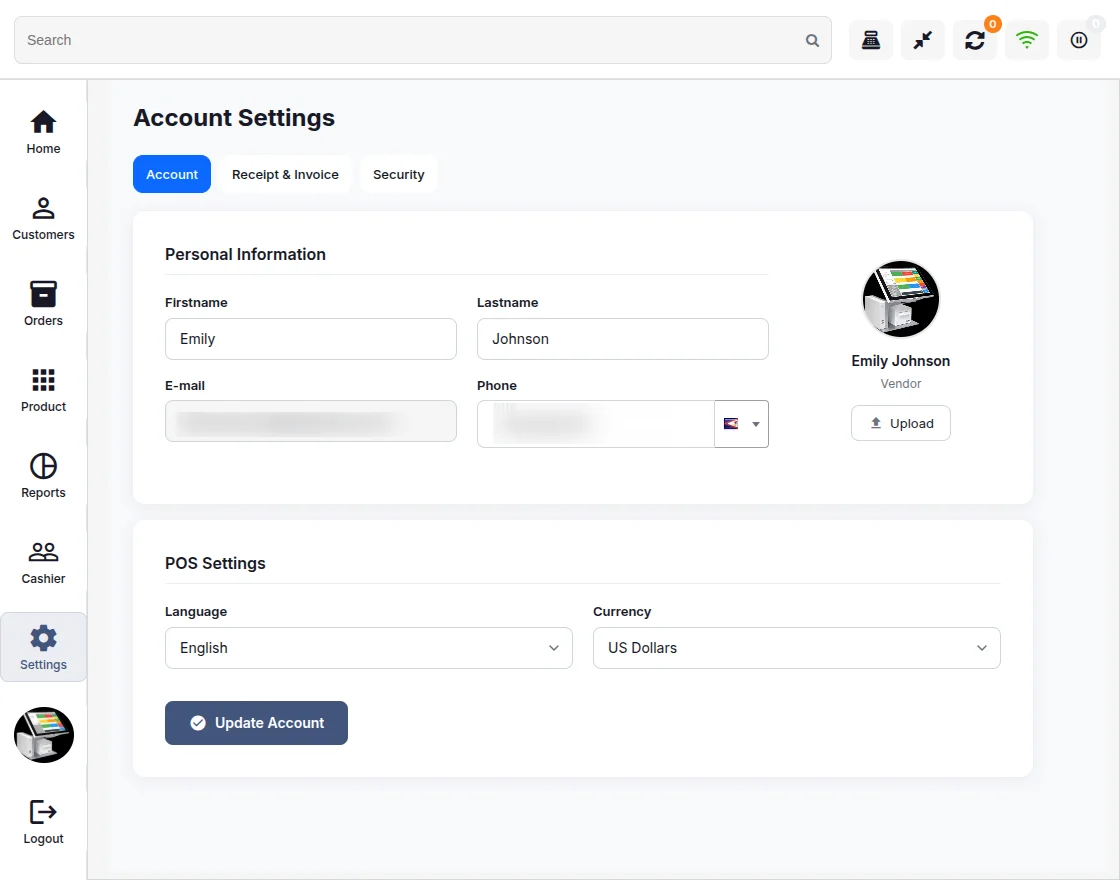Open the Language dropdown
The image size is (1120, 880).
(x=369, y=648)
